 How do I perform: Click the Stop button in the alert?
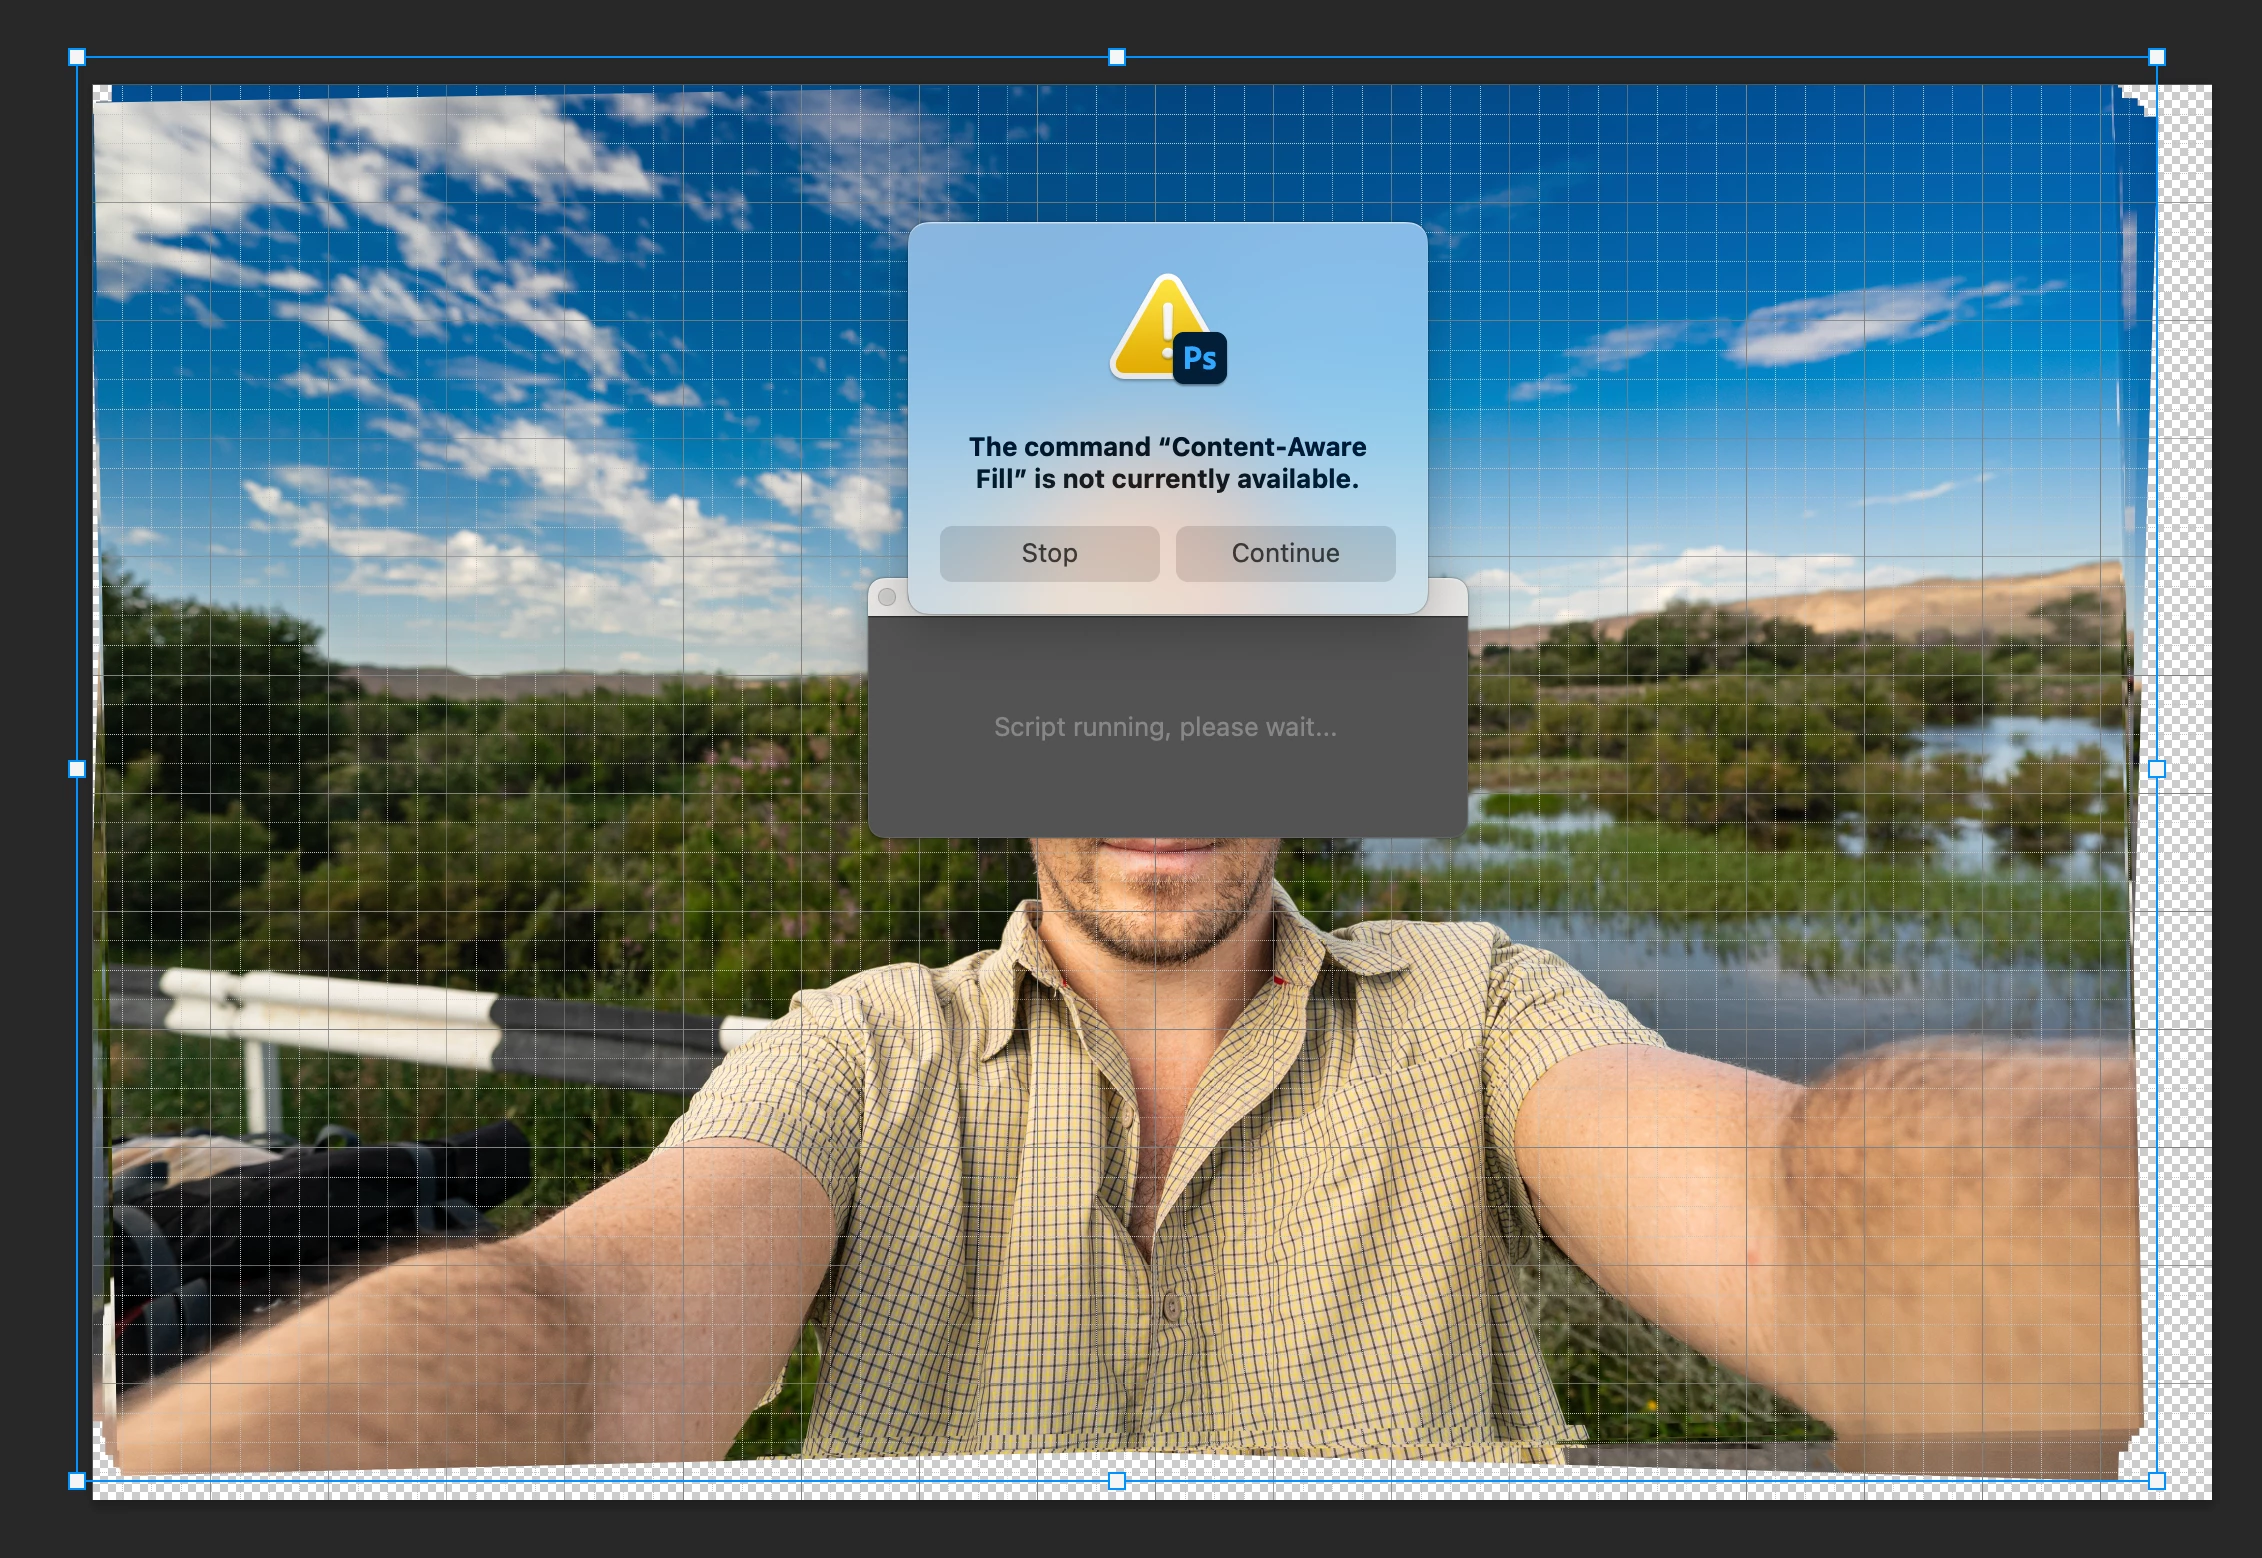click(x=1049, y=553)
